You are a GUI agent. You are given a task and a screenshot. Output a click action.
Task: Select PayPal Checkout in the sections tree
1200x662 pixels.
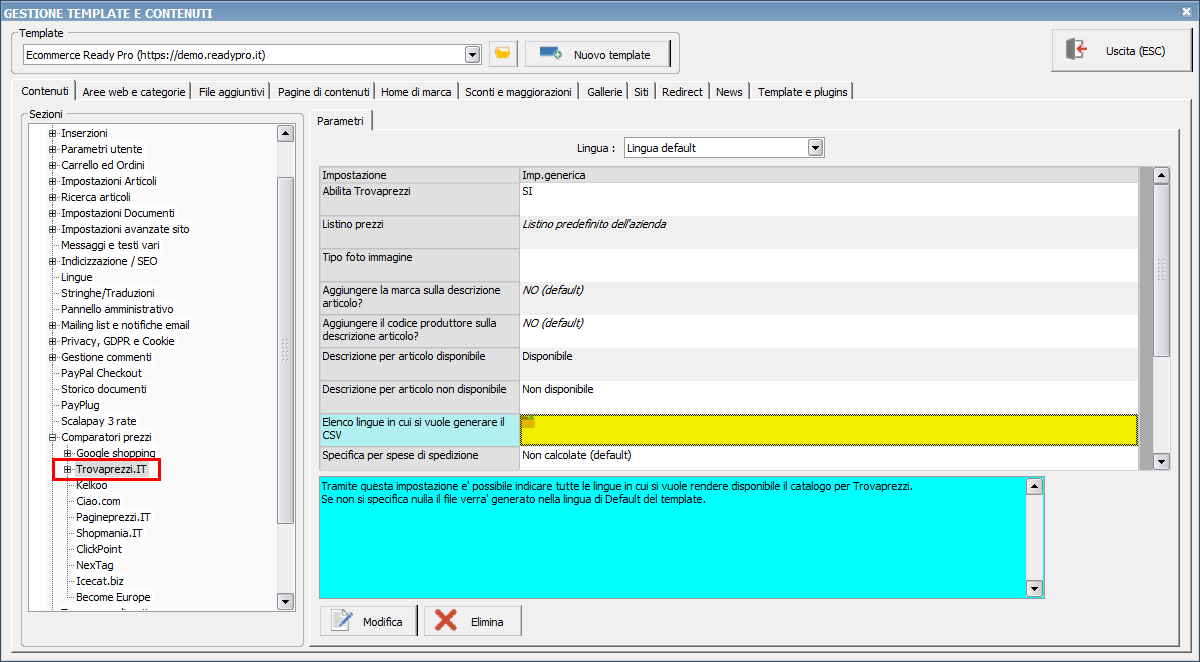click(x=101, y=373)
